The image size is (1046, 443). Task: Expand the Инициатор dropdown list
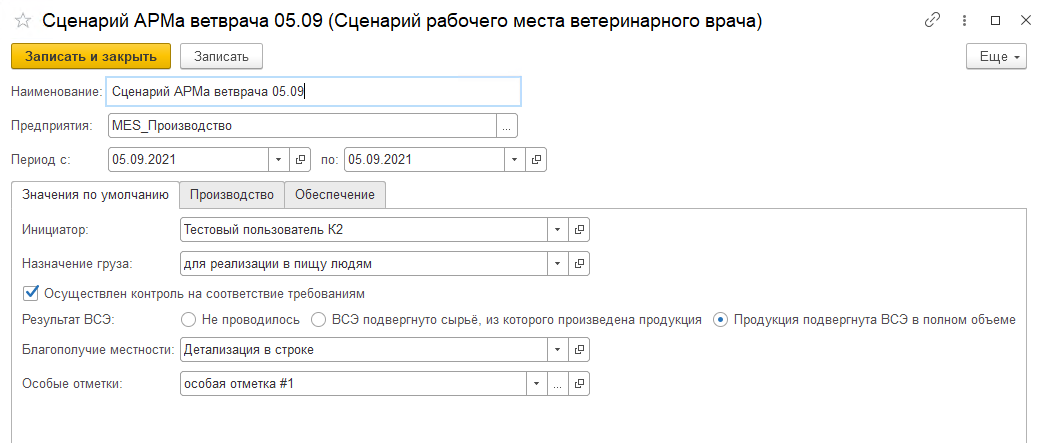pos(557,230)
